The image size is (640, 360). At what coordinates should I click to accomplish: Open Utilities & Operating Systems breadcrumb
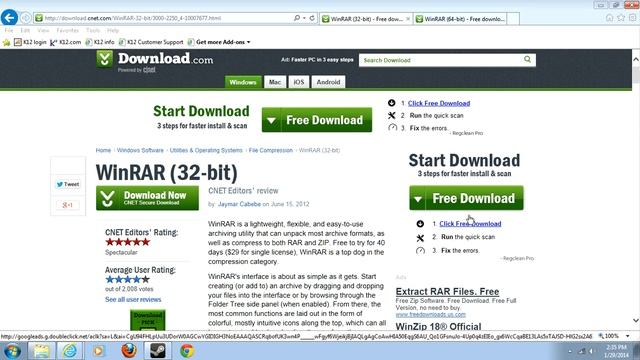point(206,150)
